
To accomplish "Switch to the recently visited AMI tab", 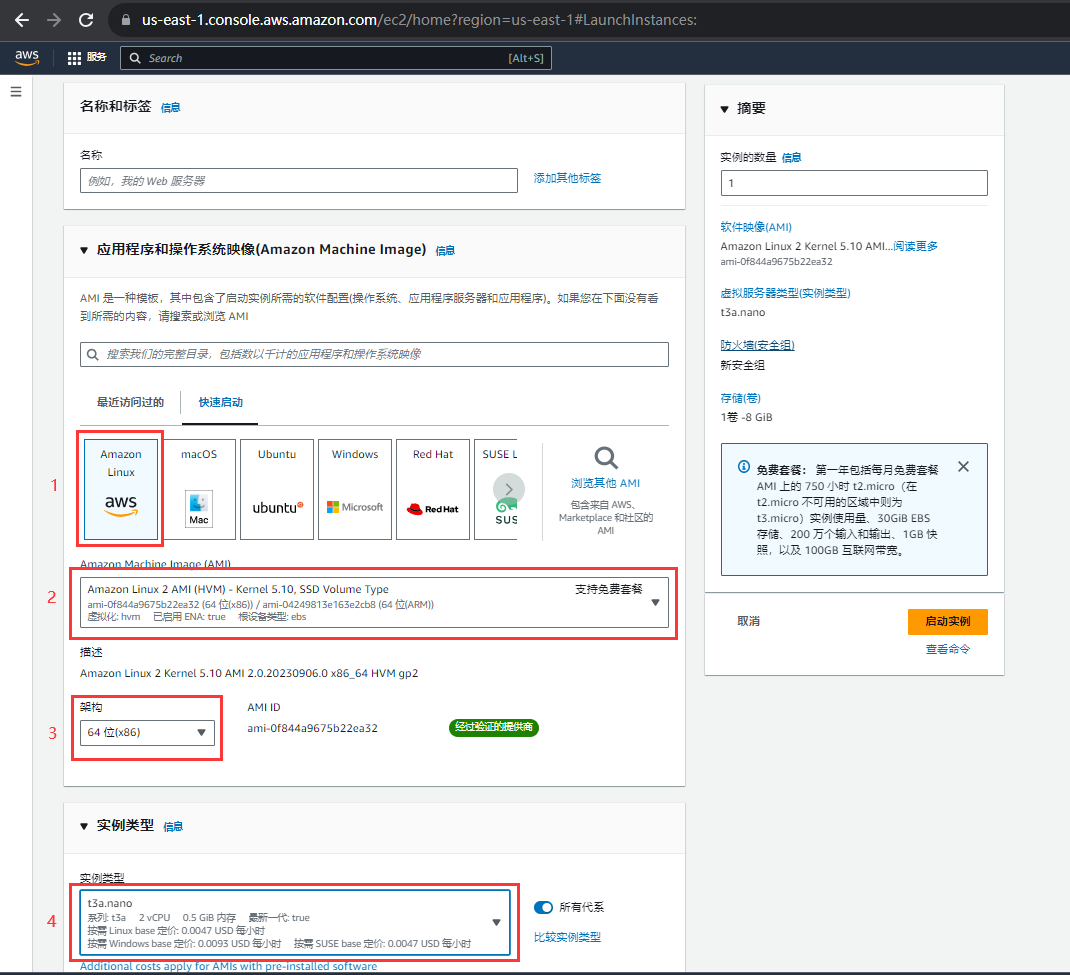I will (130, 402).
